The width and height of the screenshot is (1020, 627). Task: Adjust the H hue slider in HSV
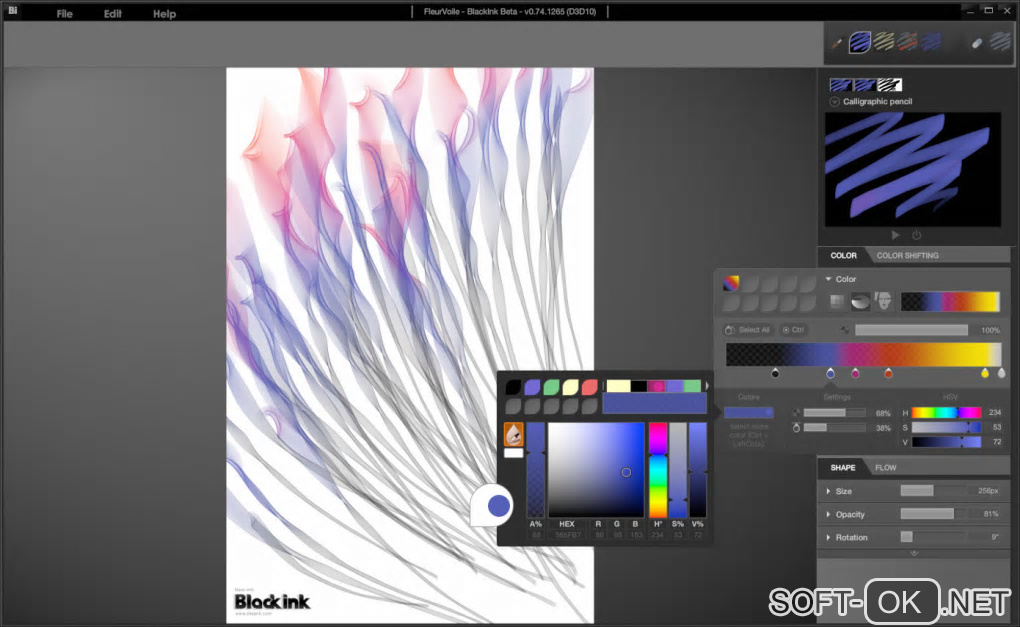tap(946, 412)
